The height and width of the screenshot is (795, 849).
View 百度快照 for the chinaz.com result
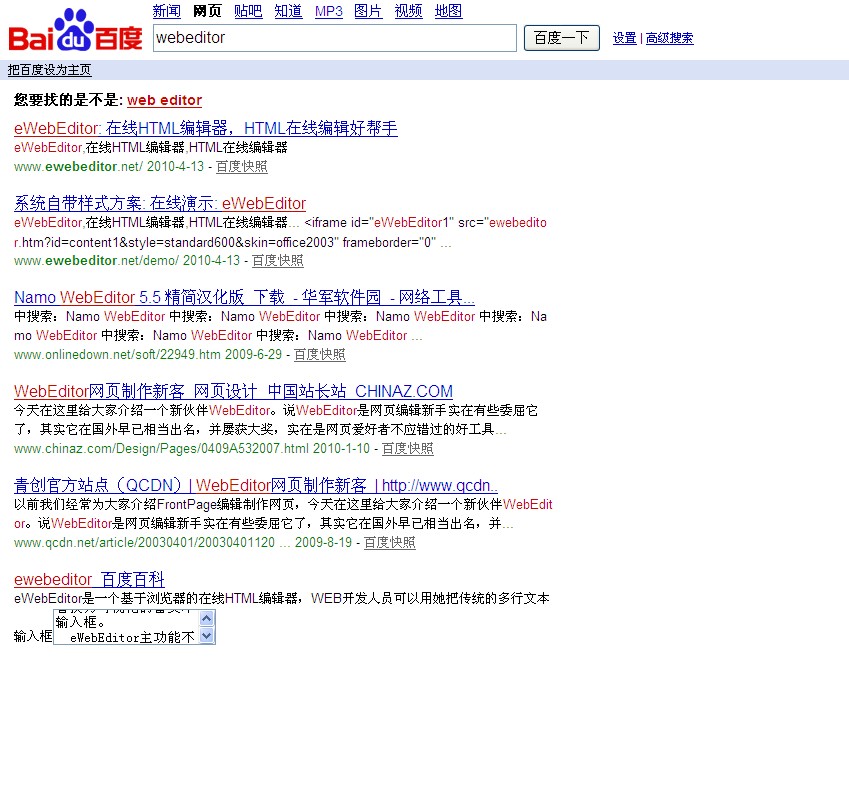[x=408, y=448]
